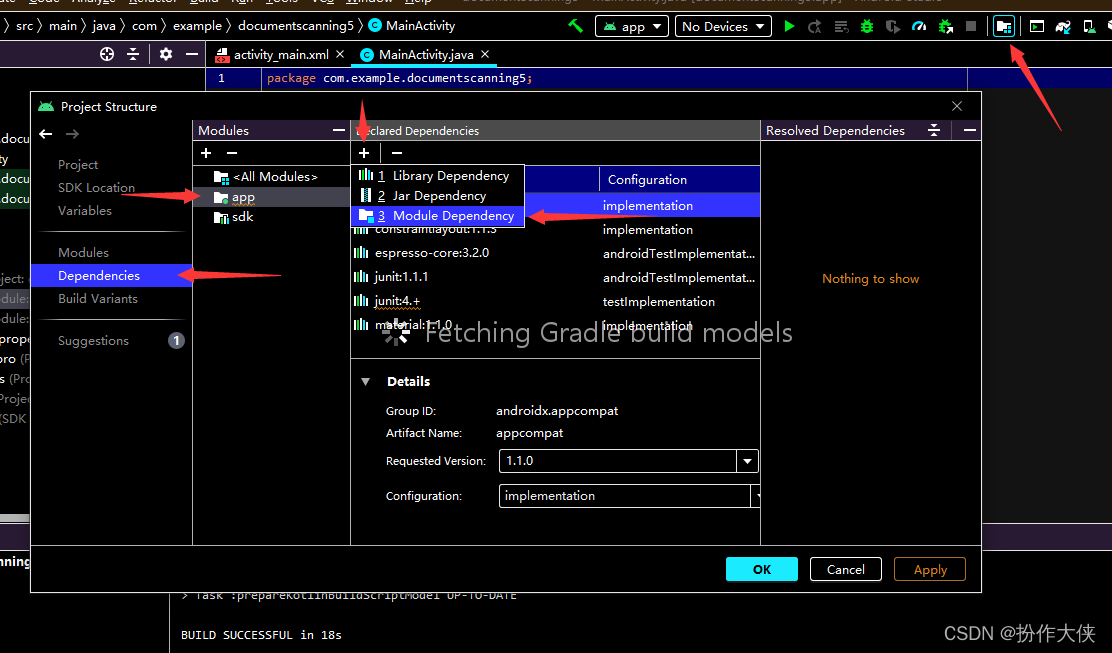Open Suggestions in sidebar
1112x653 pixels.
94,340
